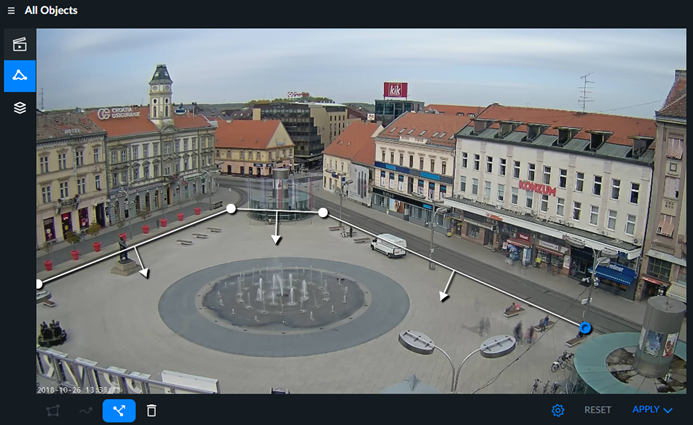
Task: Toggle the middle segment's direction arrow
Action: pyautogui.click(x=277, y=239)
